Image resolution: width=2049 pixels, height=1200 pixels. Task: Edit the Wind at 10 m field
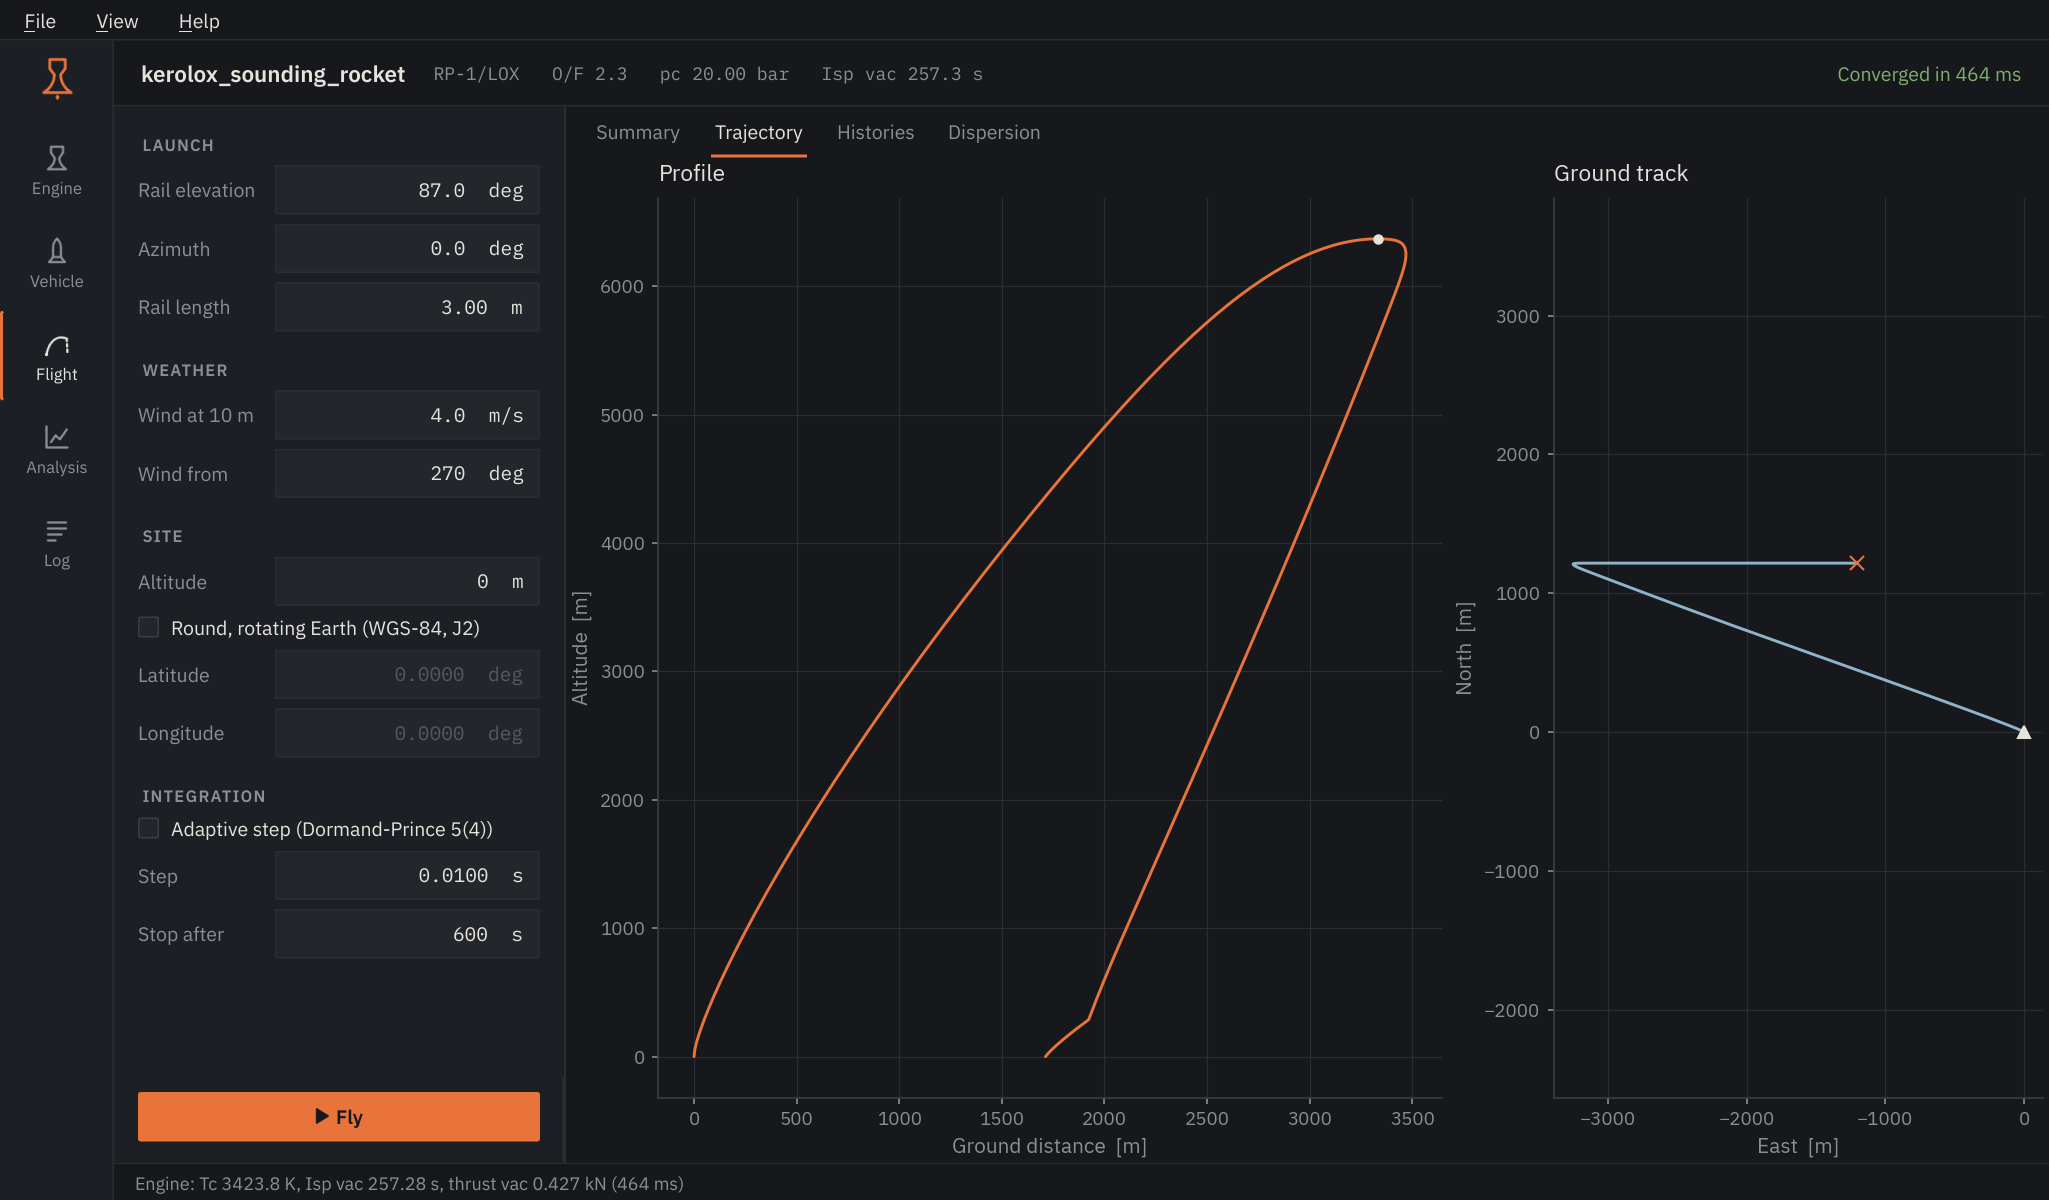(407, 415)
